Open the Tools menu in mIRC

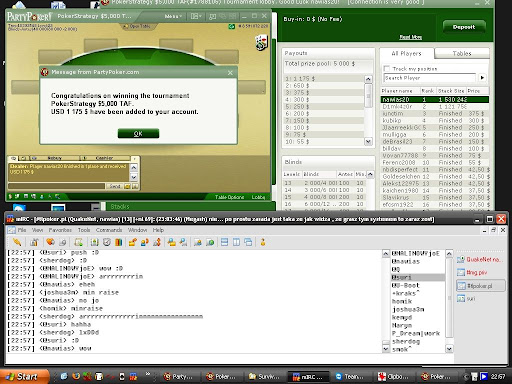click(84, 230)
